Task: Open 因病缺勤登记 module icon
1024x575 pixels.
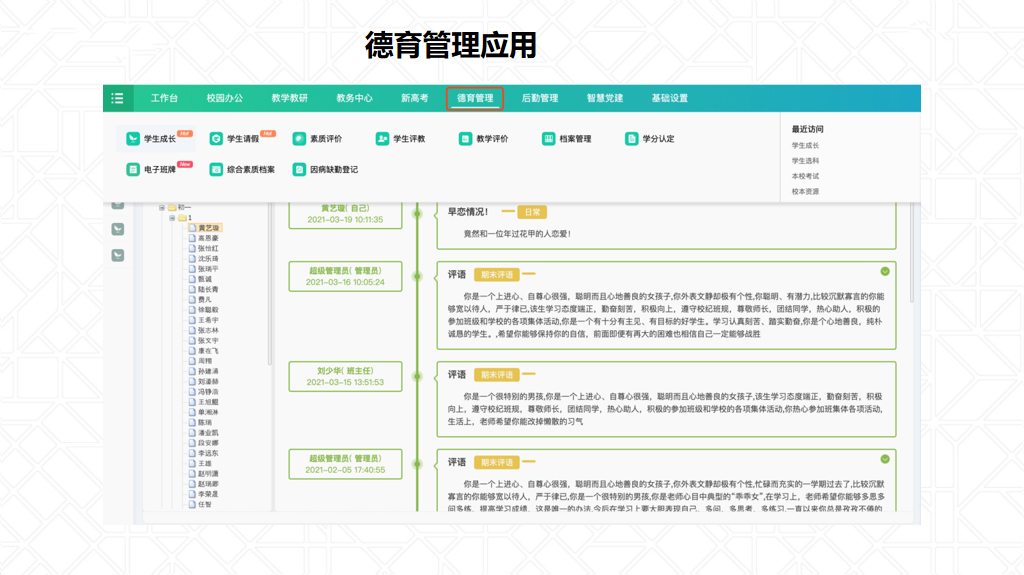Action: (x=299, y=170)
